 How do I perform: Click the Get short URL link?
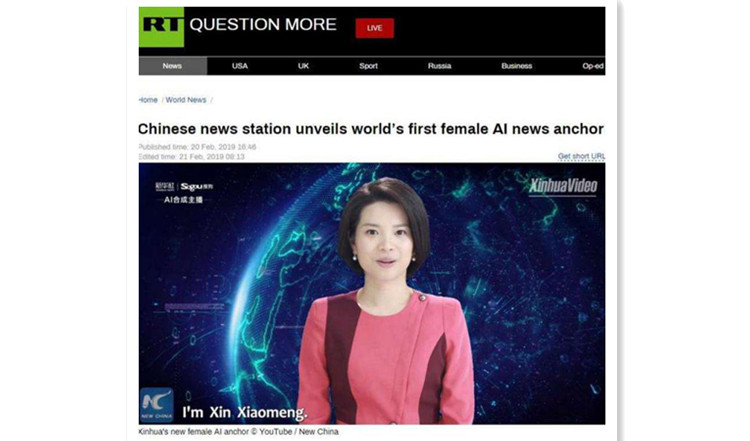(581, 156)
